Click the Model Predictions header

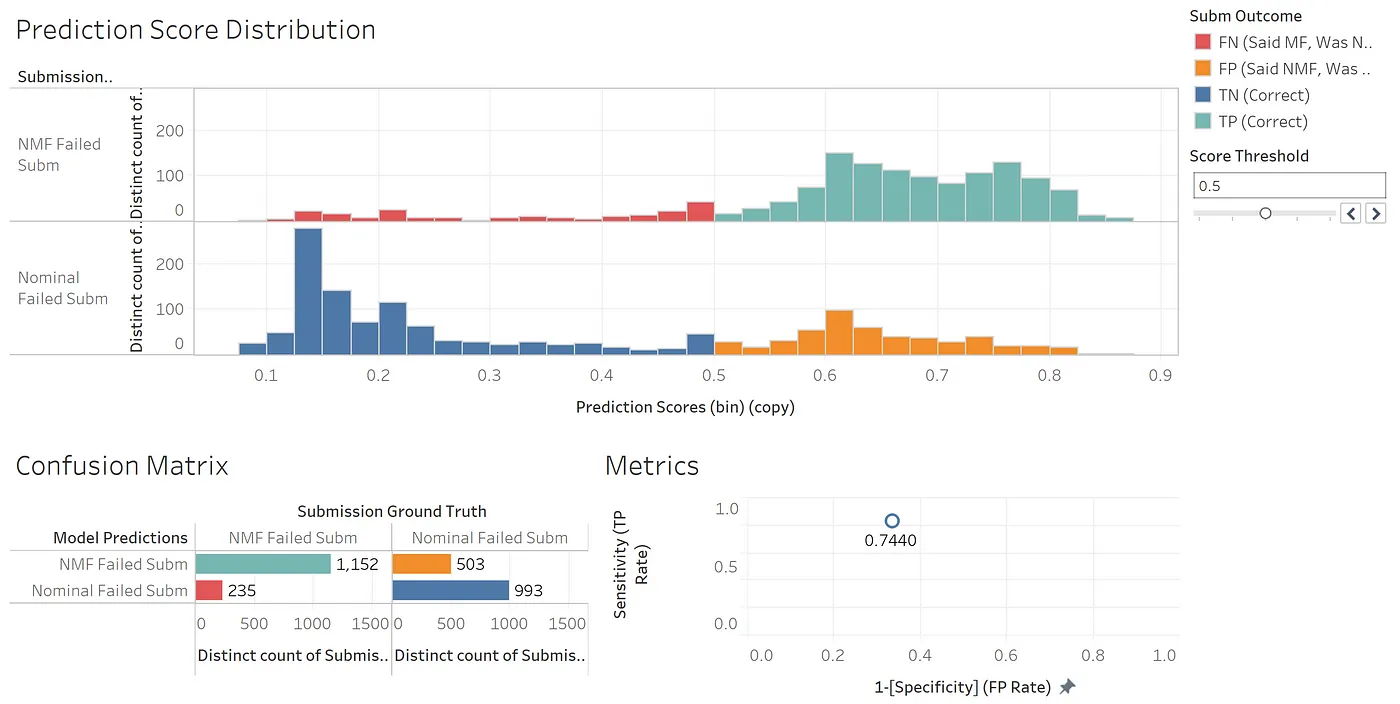[120, 538]
